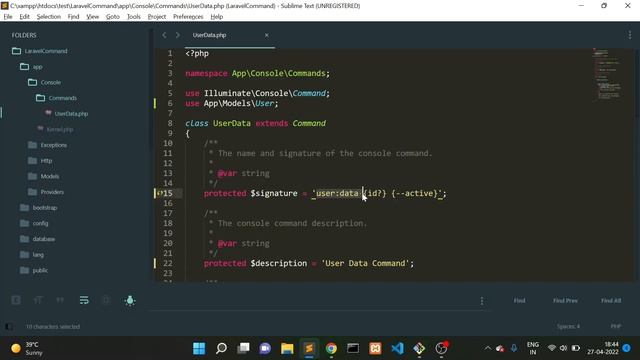Open terminal window from taskbar
This screenshot has width=640, height=360.
coord(353,348)
